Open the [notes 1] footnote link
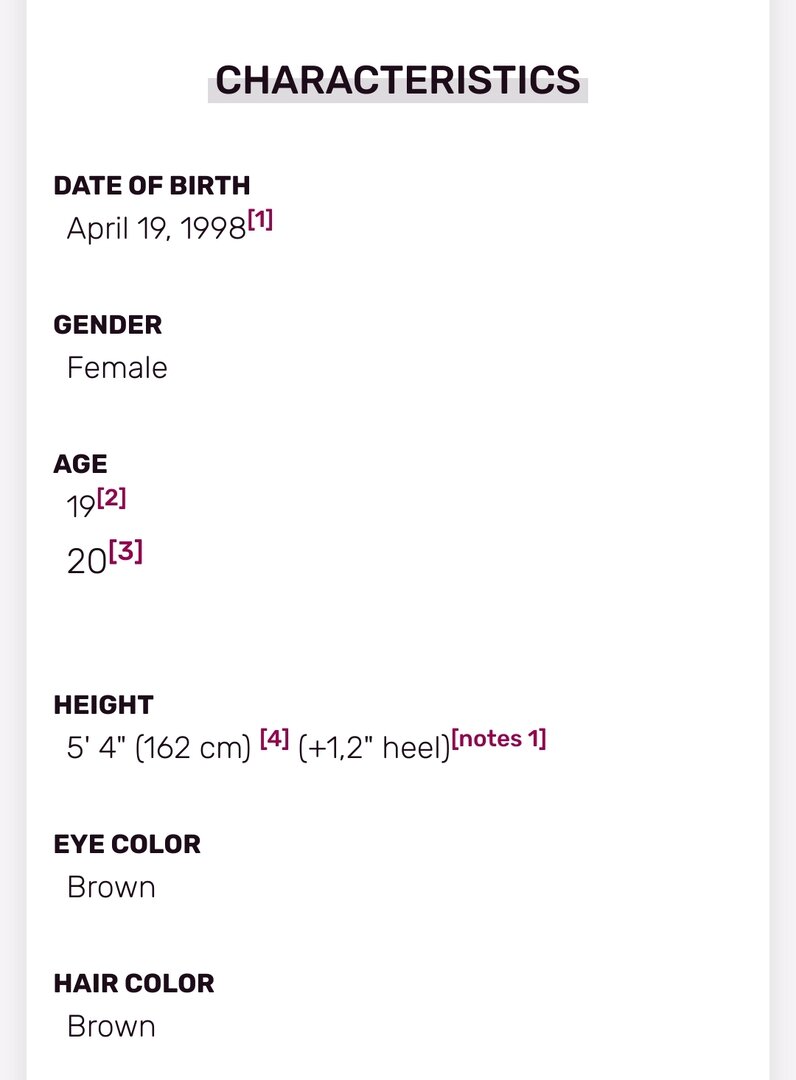 pos(499,738)
